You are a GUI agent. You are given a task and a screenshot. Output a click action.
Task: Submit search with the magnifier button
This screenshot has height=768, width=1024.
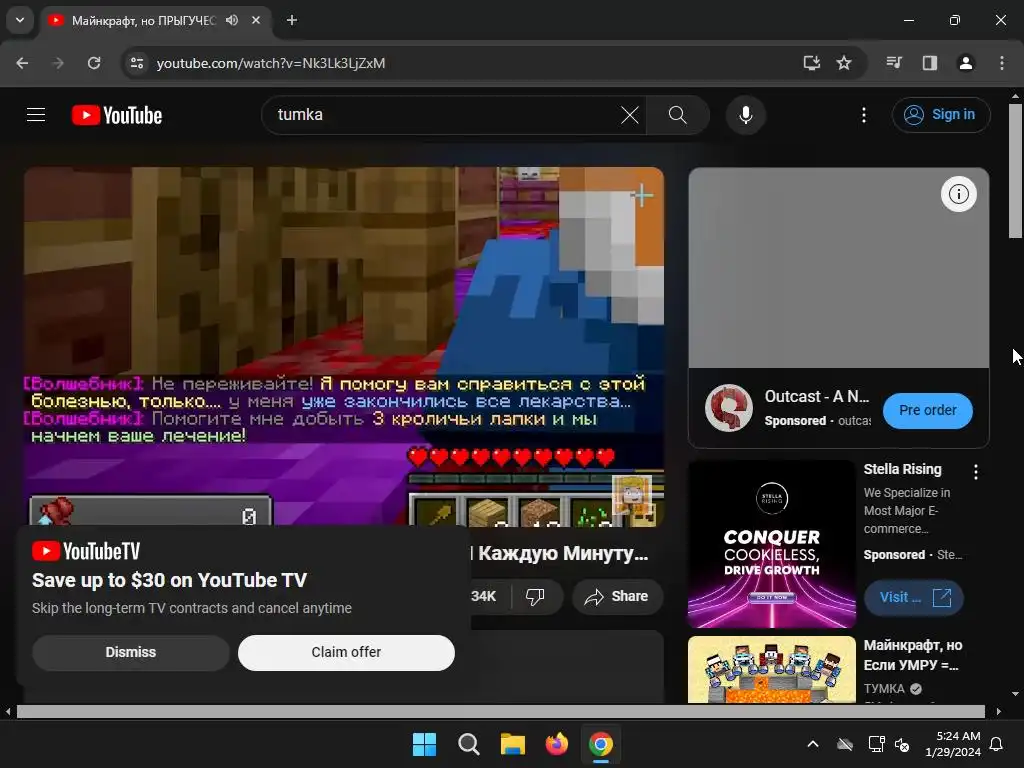(678, 115)
